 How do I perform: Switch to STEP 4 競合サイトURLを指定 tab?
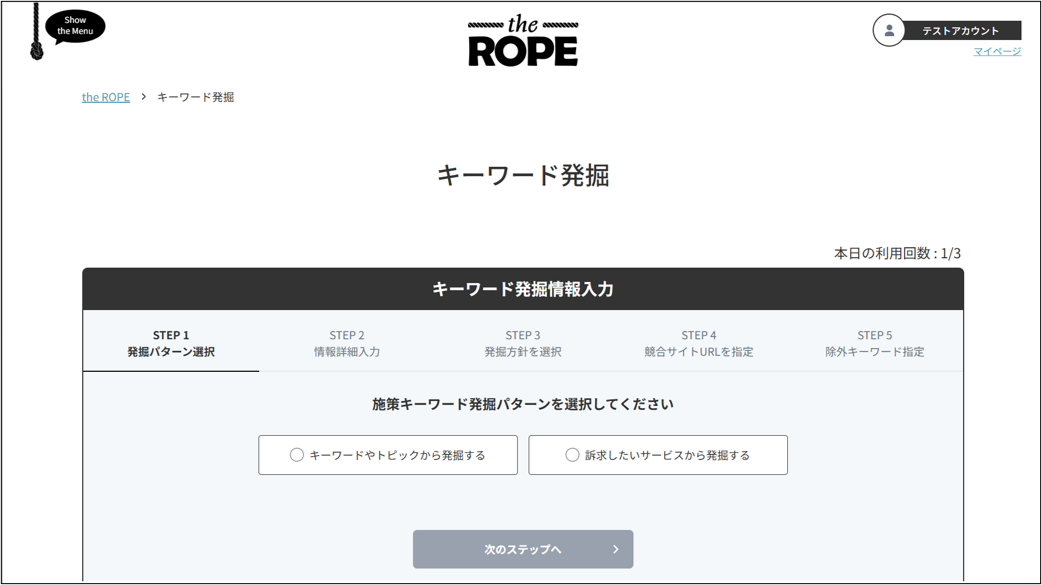[x=699, y=343]
